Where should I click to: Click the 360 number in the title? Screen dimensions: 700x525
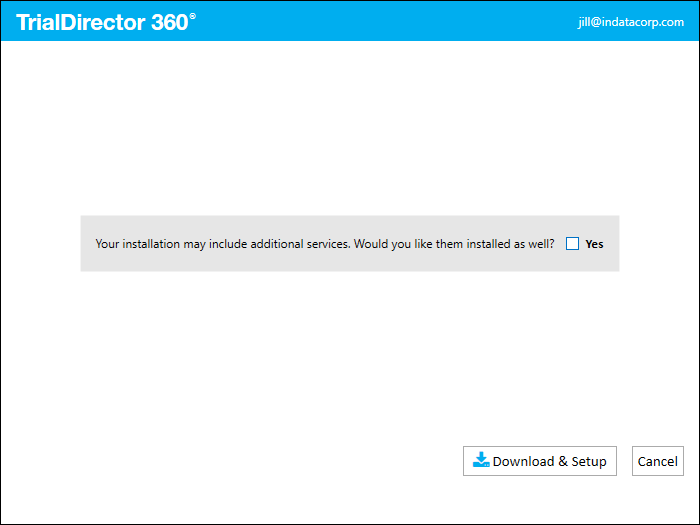170,22
